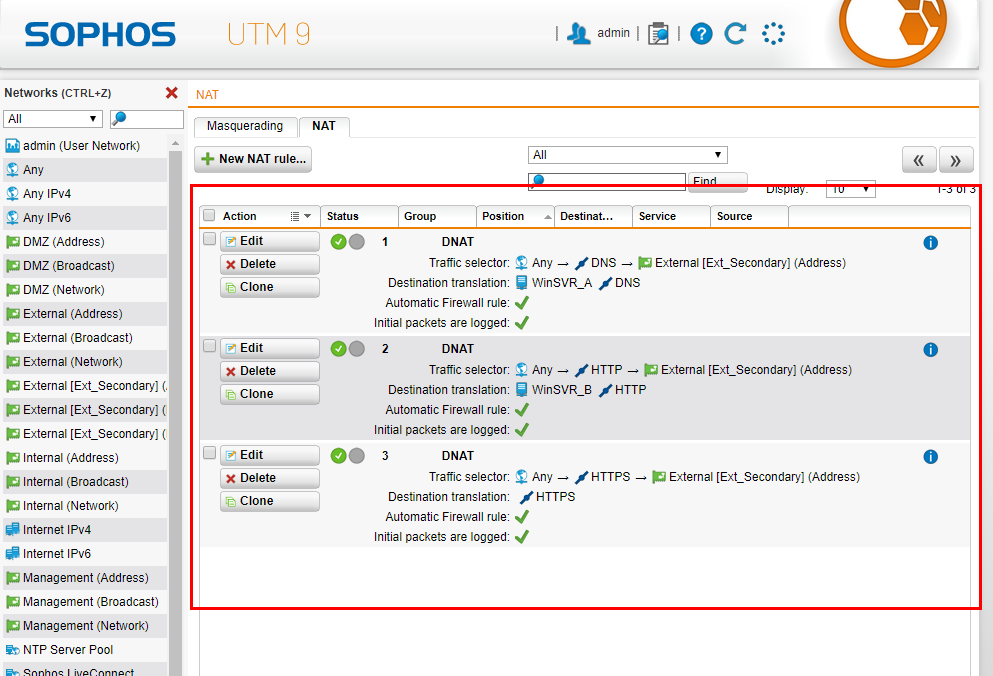Check the checkbox for rule 2
The width and height of the screenshot is (993, 676).
209,346
